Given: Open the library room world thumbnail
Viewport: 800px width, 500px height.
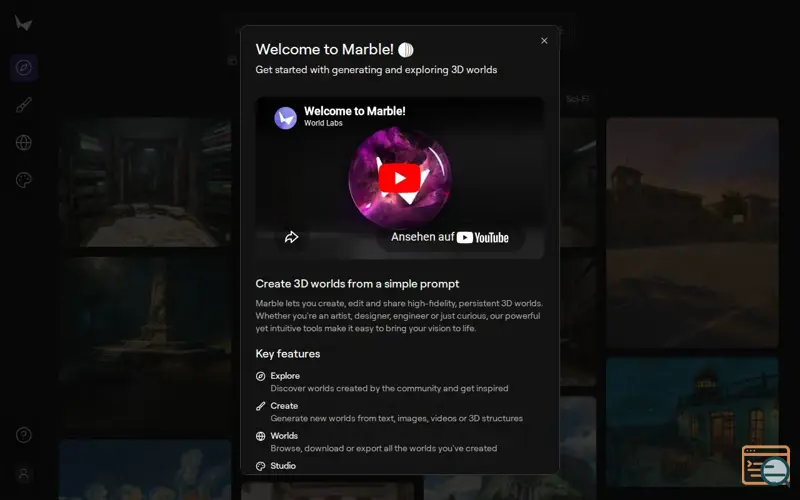Looking at the screenshot, I should 145,183.
